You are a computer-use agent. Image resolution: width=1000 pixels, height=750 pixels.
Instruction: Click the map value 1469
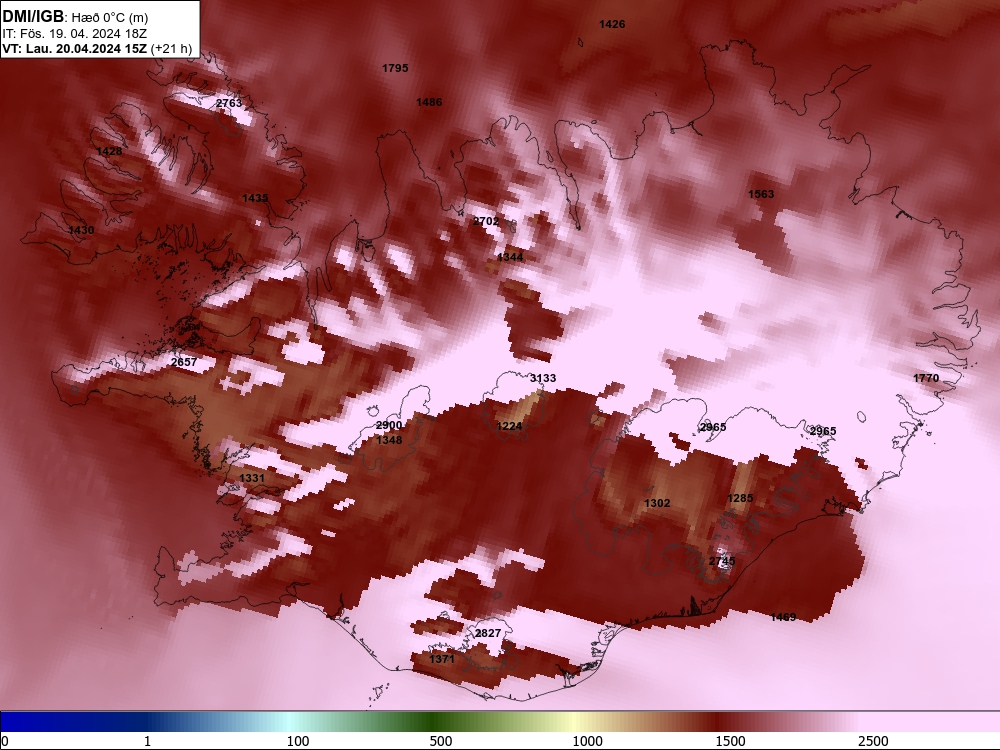point(783,617)
